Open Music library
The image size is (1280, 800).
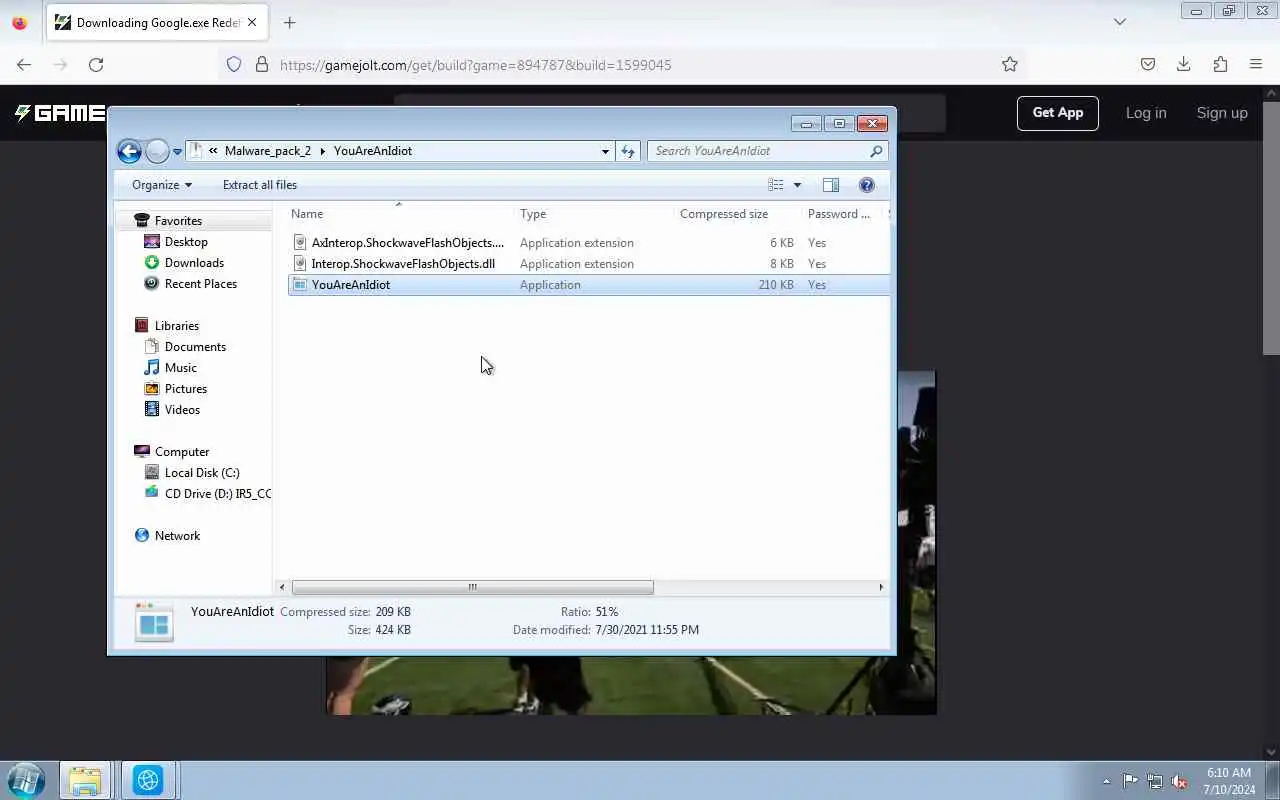pyautogui.click(x=181, y=368)
